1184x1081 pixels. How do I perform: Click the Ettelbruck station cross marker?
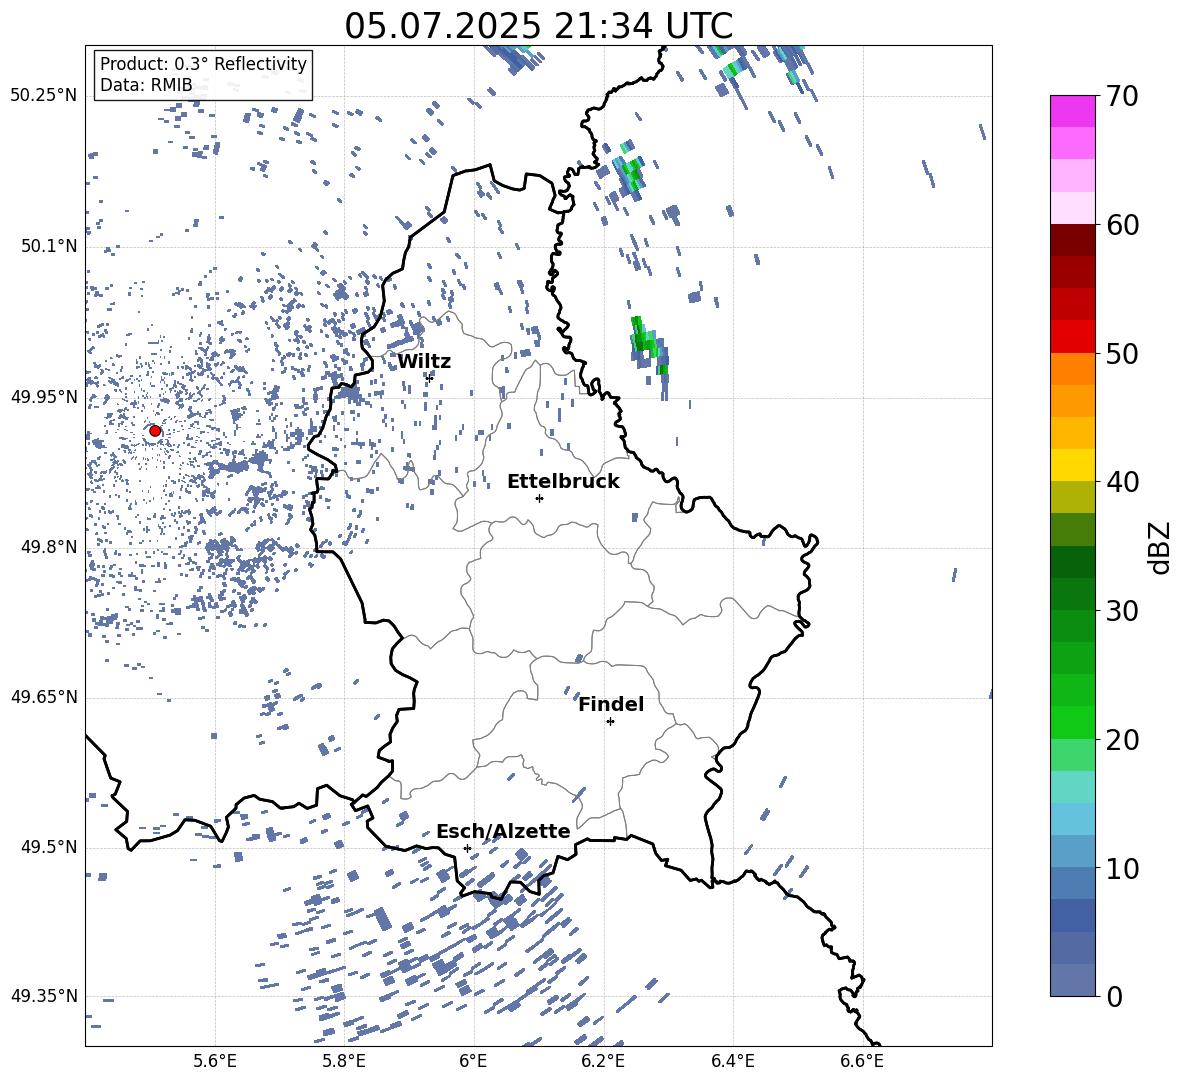tap(539, 498)
